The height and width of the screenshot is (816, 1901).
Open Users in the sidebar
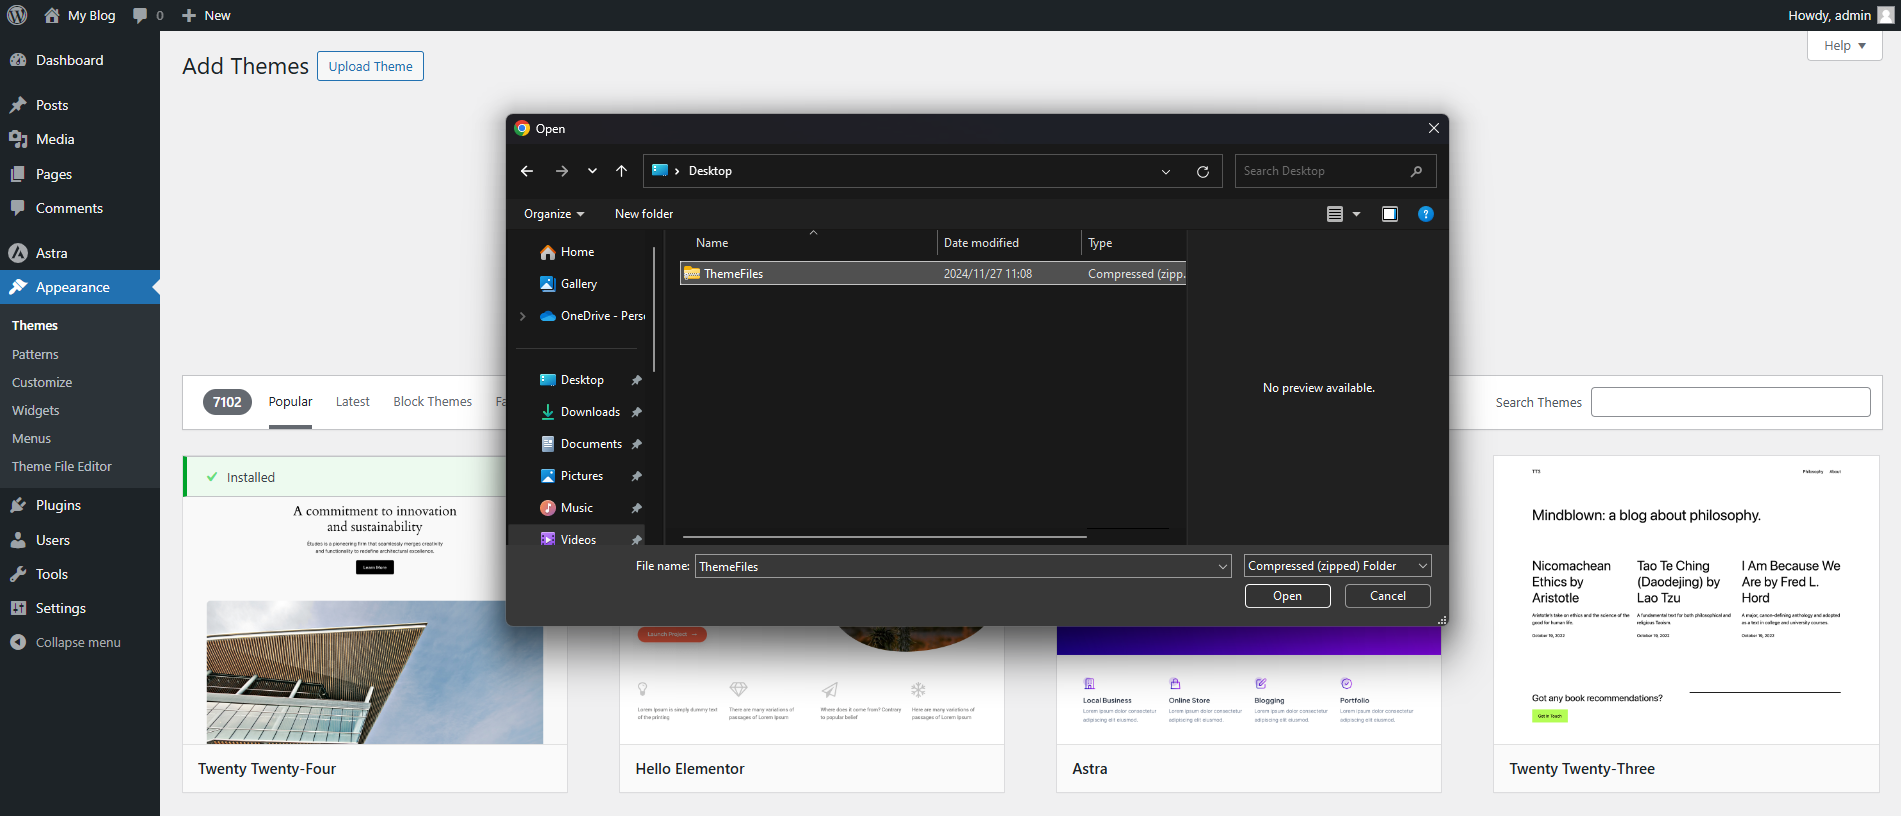53,540
